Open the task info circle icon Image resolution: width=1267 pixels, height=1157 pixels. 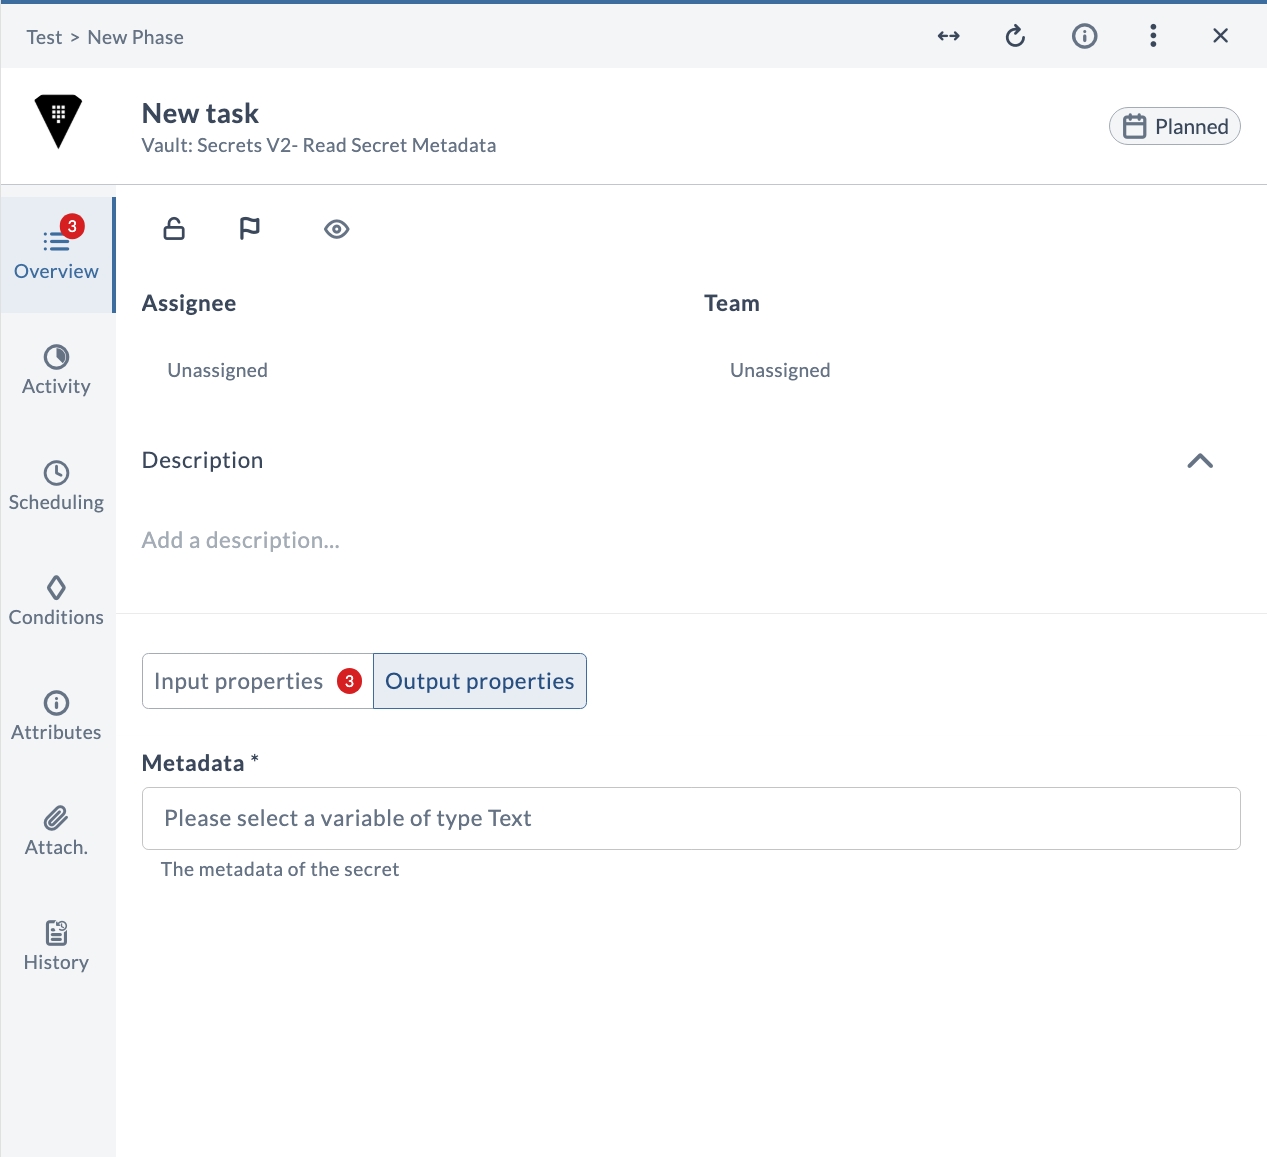[x=1085, y=36]
